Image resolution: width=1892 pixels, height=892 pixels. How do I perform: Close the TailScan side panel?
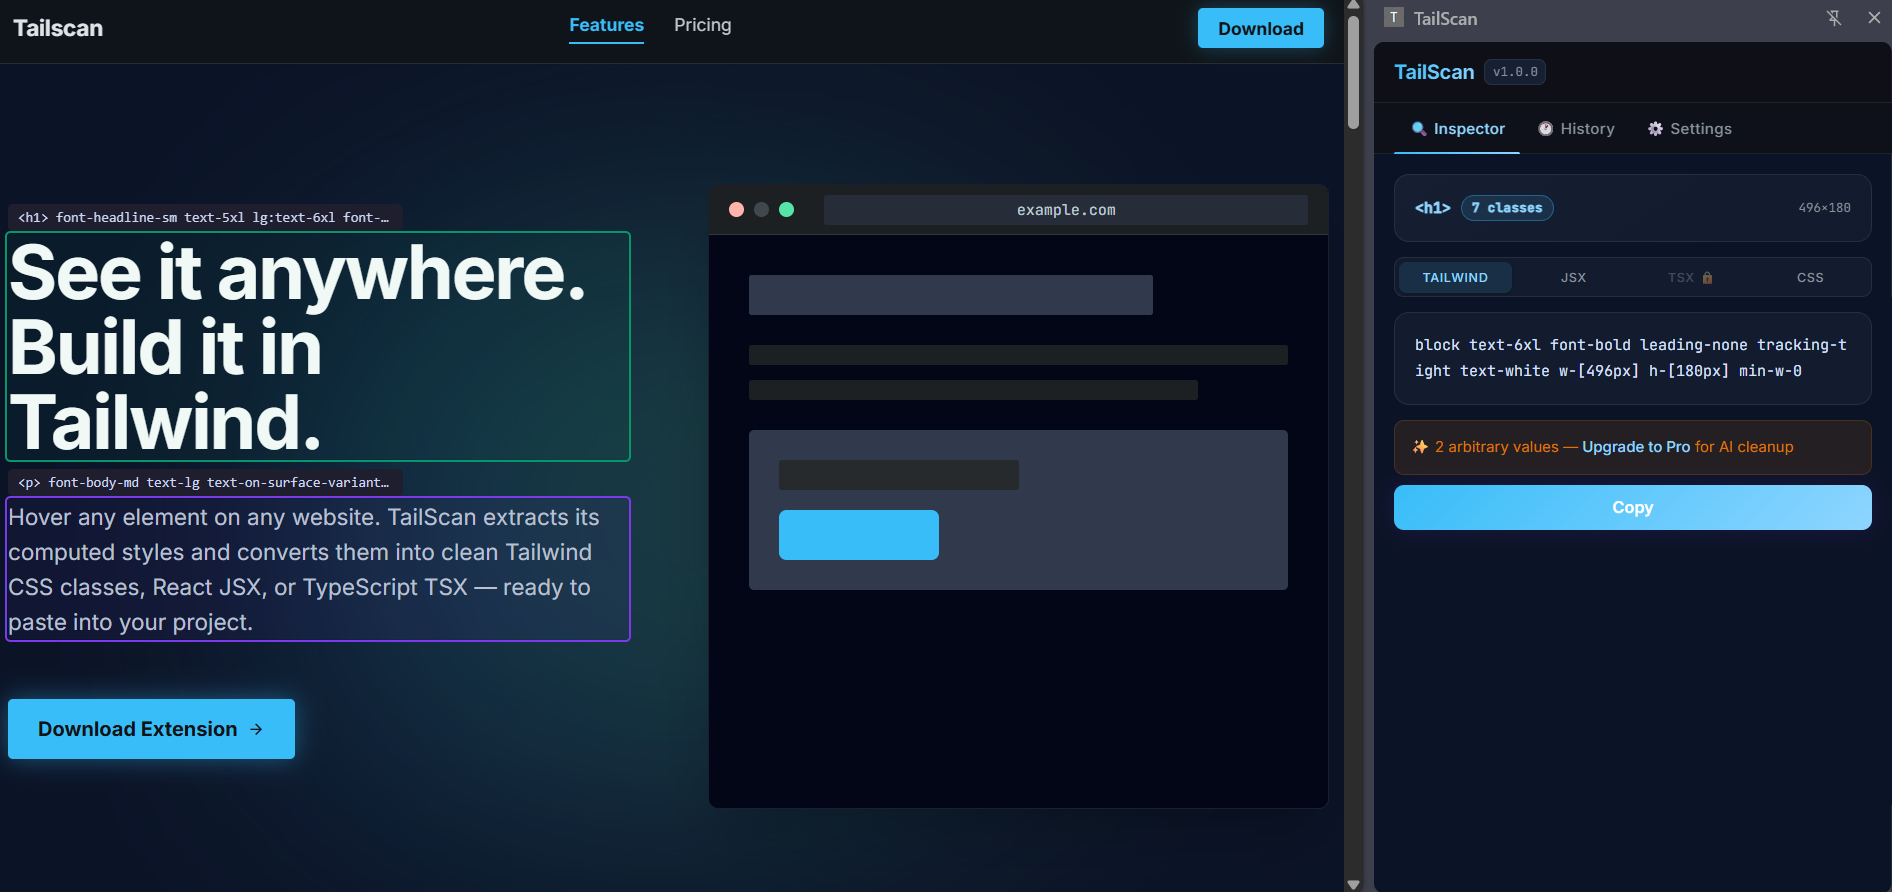[1874, 18]
